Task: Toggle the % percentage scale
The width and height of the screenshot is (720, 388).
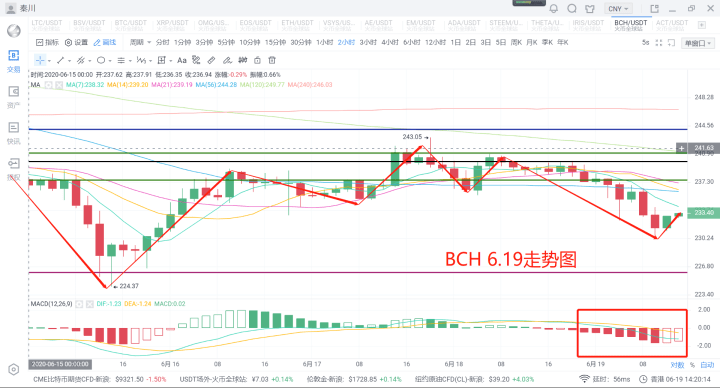Action: (692, 365)
